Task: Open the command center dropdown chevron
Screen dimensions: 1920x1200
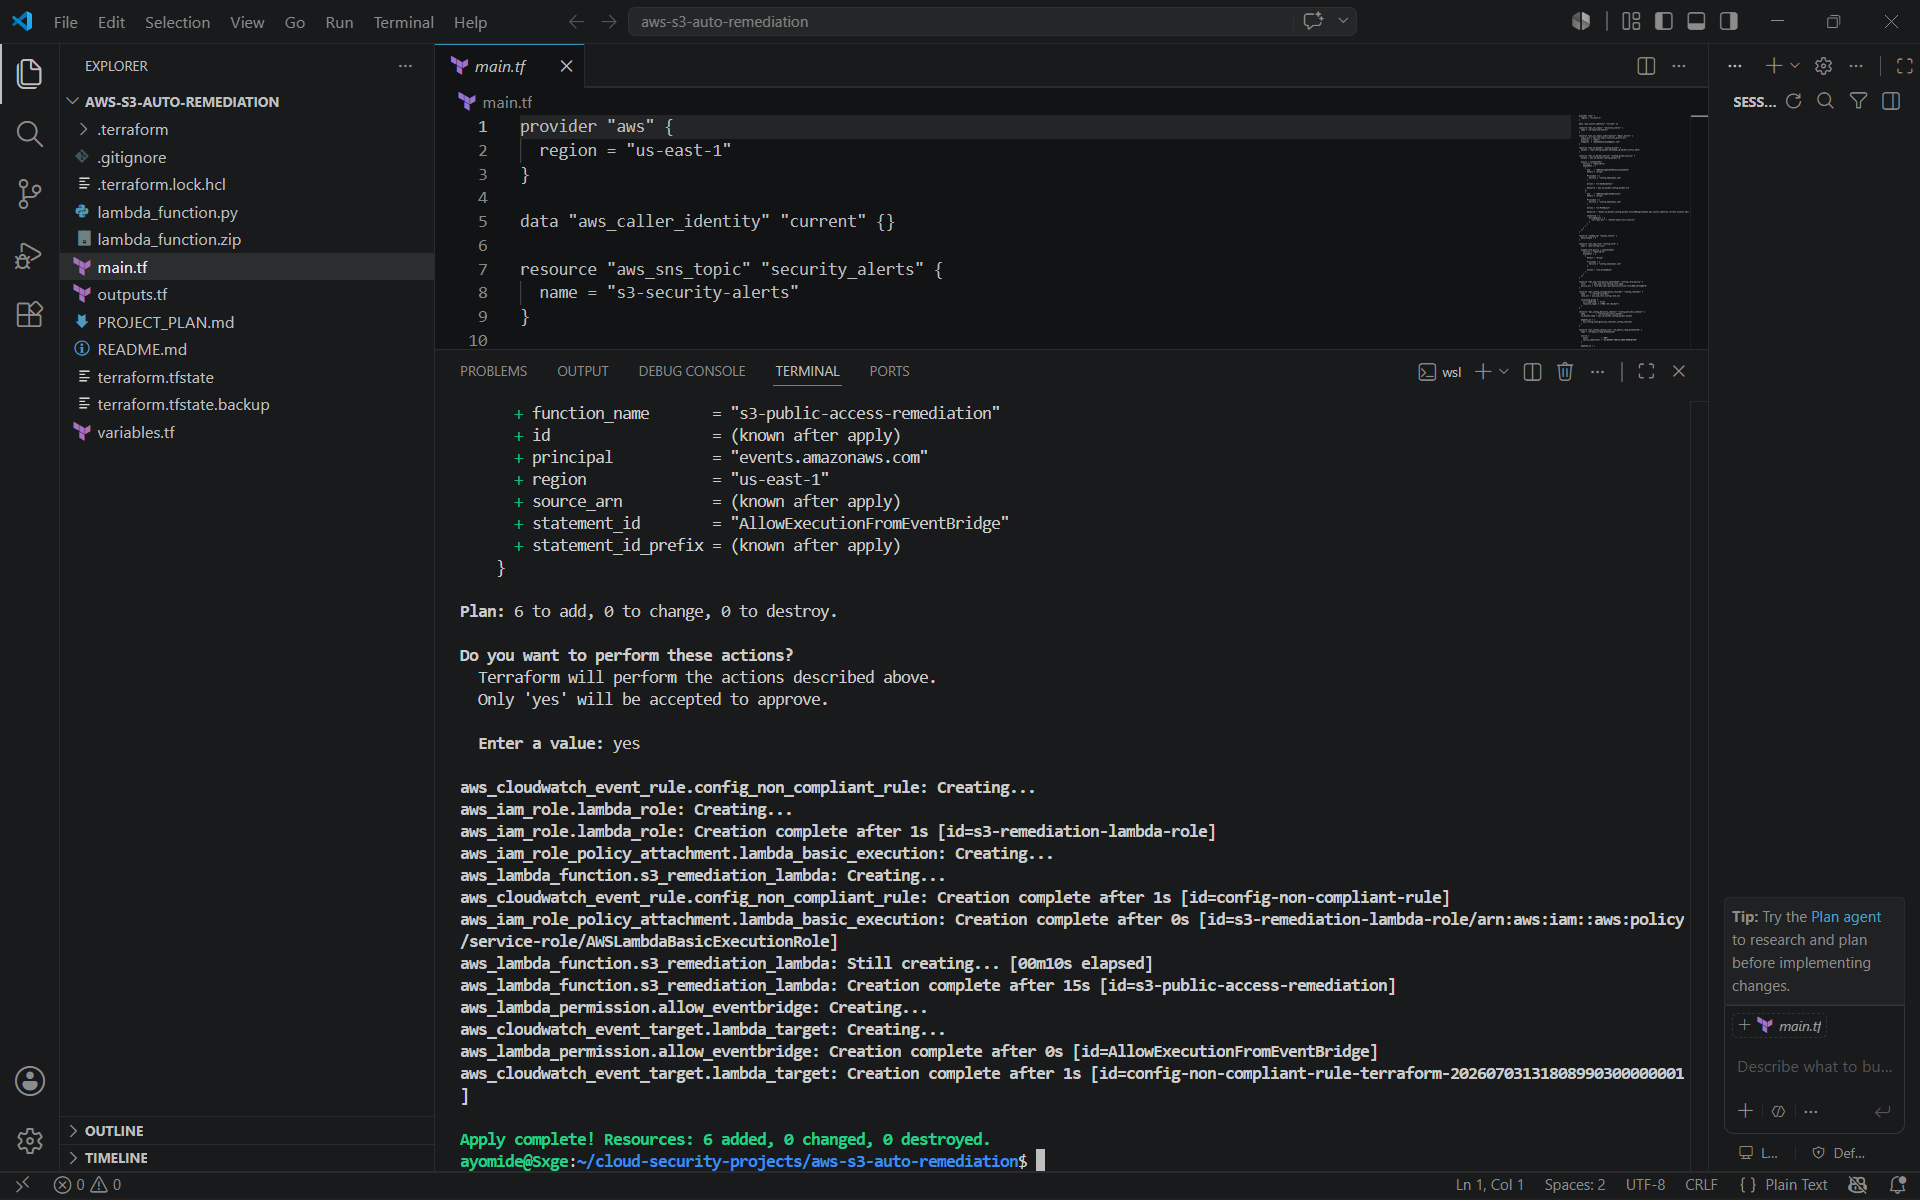Action: coord(1343,21)
